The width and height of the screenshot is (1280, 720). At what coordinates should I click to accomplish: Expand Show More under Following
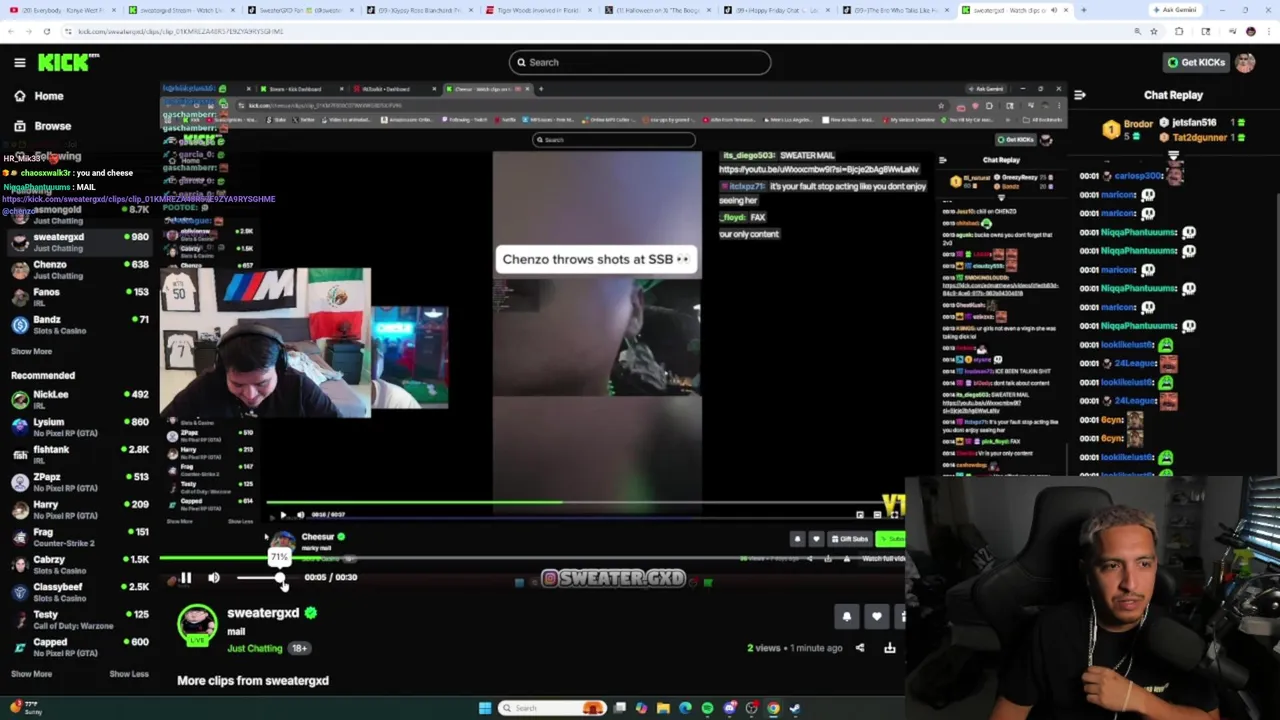(x=31, y=351)
